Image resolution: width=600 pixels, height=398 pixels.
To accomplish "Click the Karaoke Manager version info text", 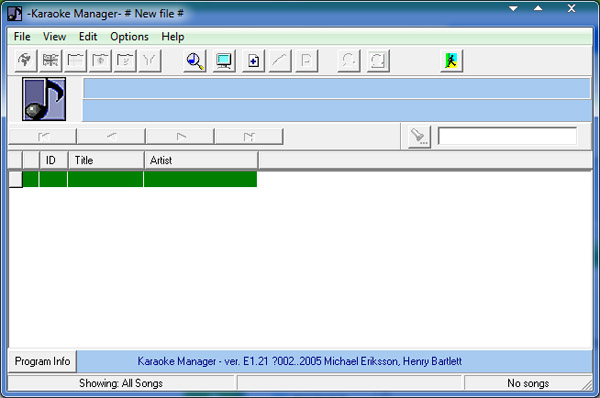I will coord(300,361).
